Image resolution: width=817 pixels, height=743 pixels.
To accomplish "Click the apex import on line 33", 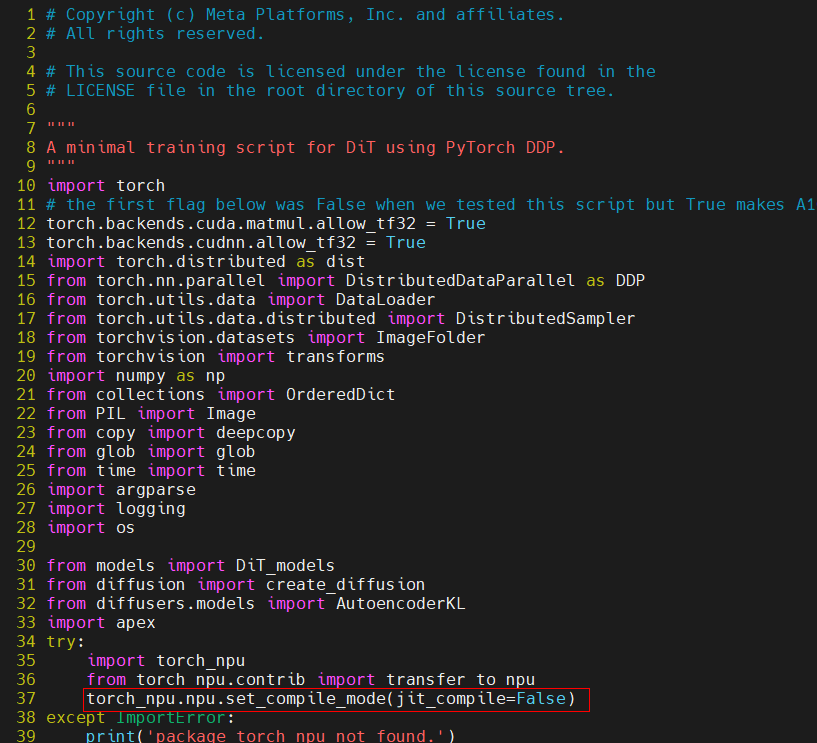I will pos(135,623).
